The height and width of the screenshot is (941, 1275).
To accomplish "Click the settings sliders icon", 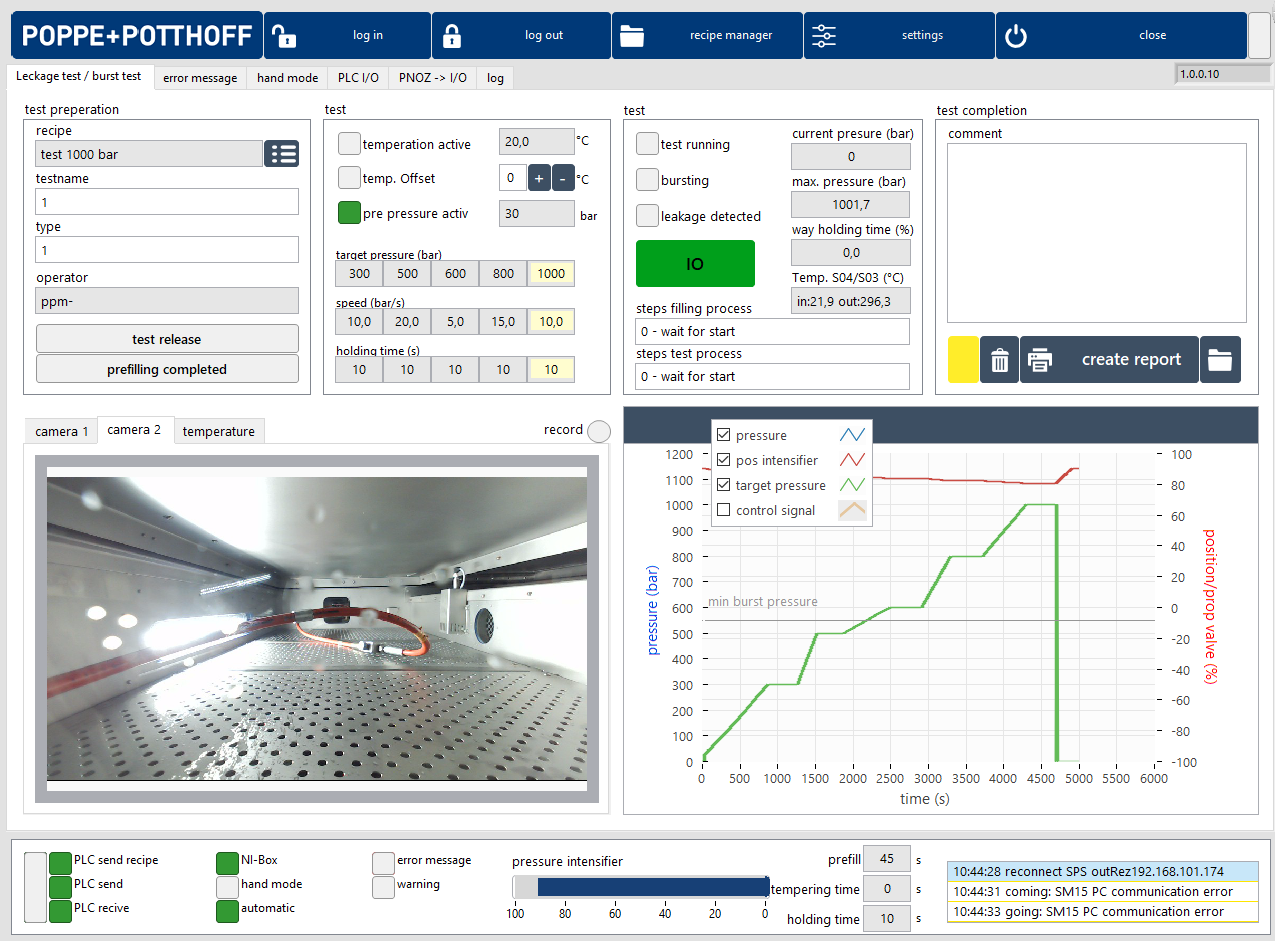I will click(x=824, y=36).
